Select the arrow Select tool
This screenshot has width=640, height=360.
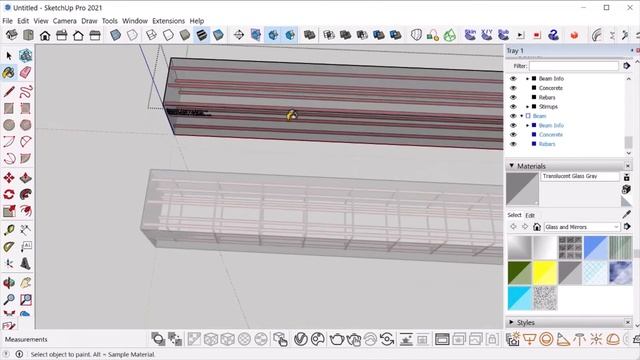[x=9, y=56]
